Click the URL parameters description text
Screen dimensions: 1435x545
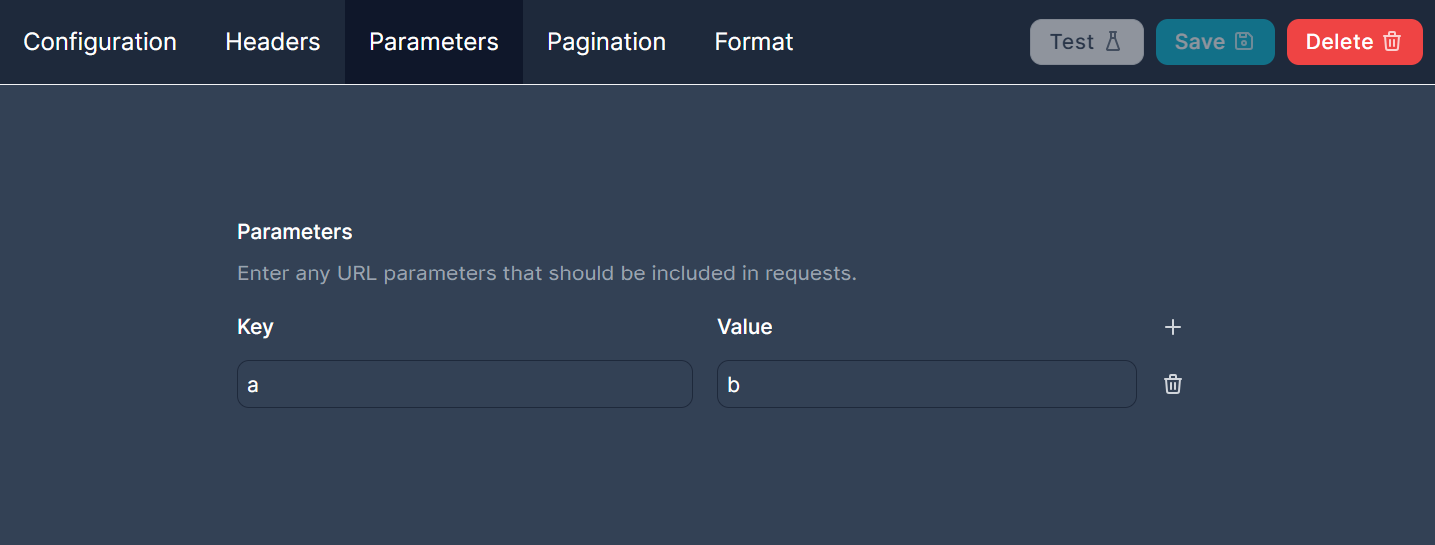pos(547,273)
